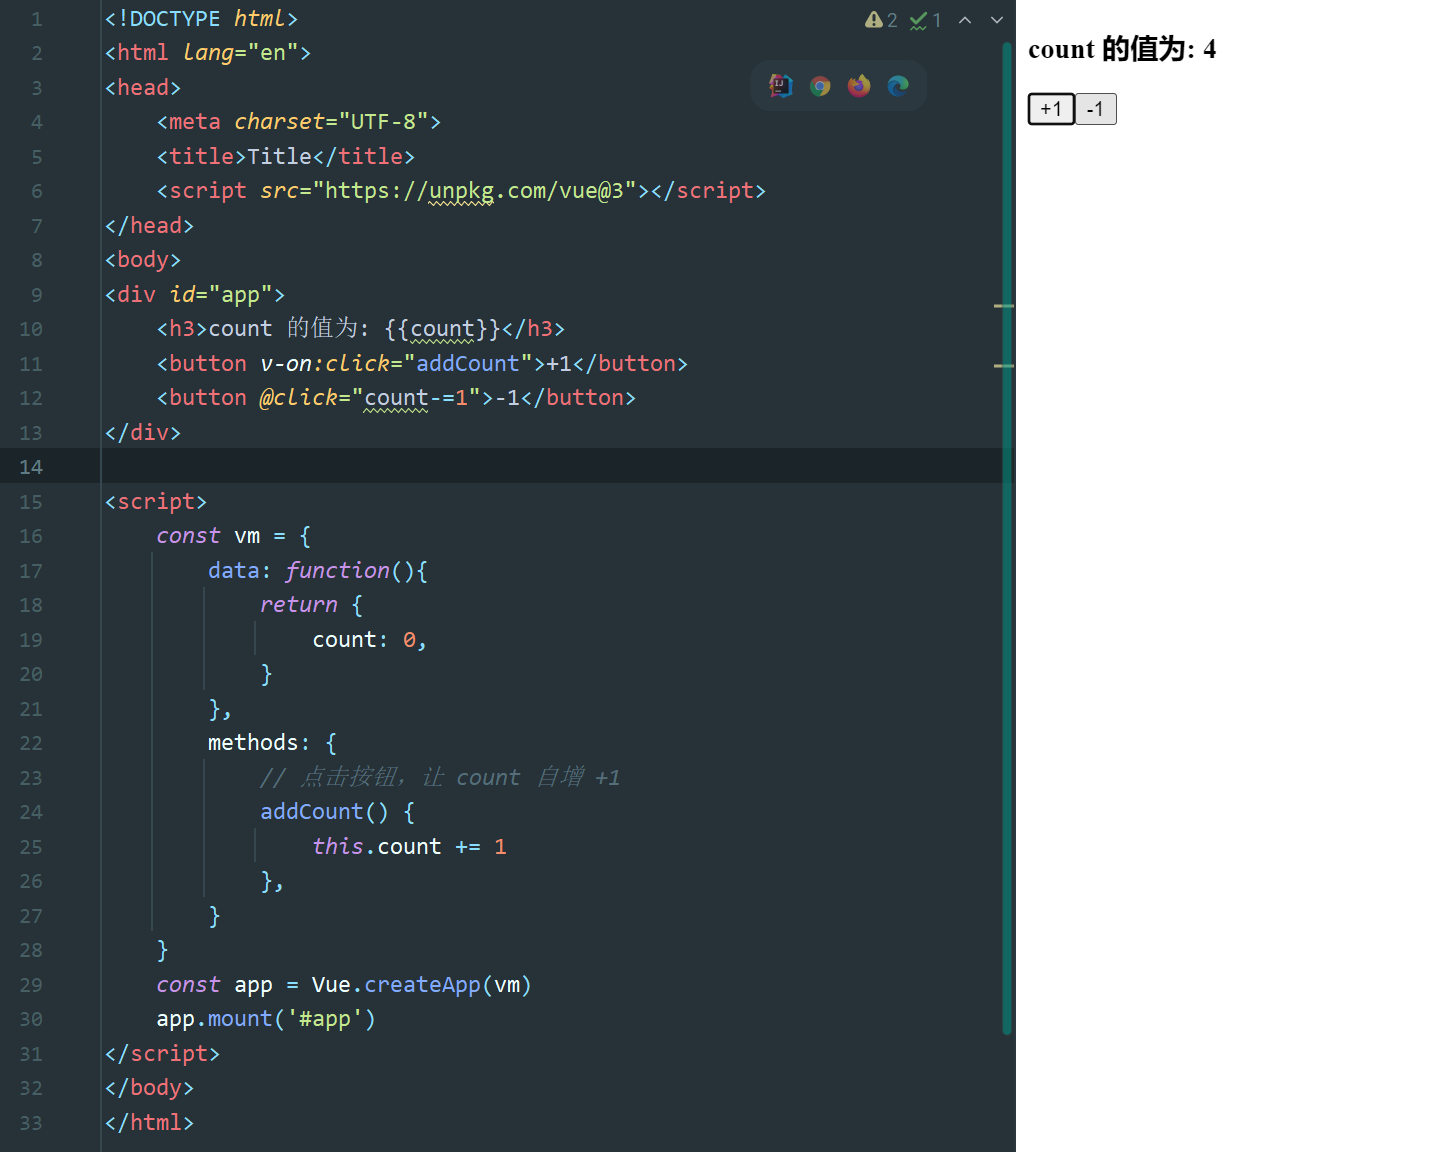The image size is (1456, 1152).
Task: Launch the page in Firefox browser
Action: pos(859,86)
